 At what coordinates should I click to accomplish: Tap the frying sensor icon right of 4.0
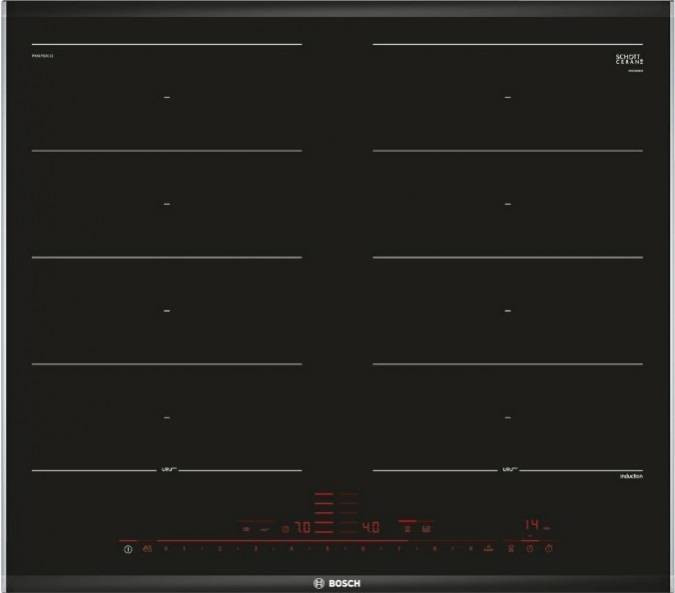(425, 527)
